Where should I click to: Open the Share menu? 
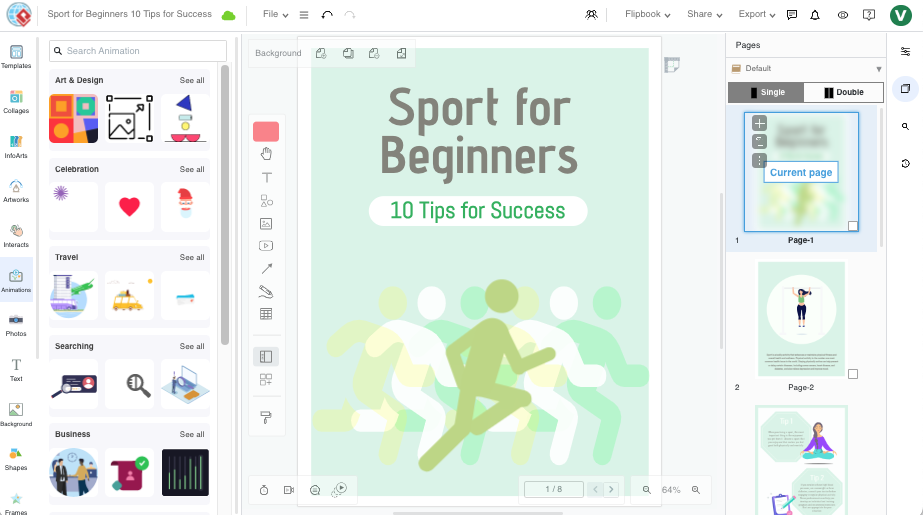[x=705, y=15]
